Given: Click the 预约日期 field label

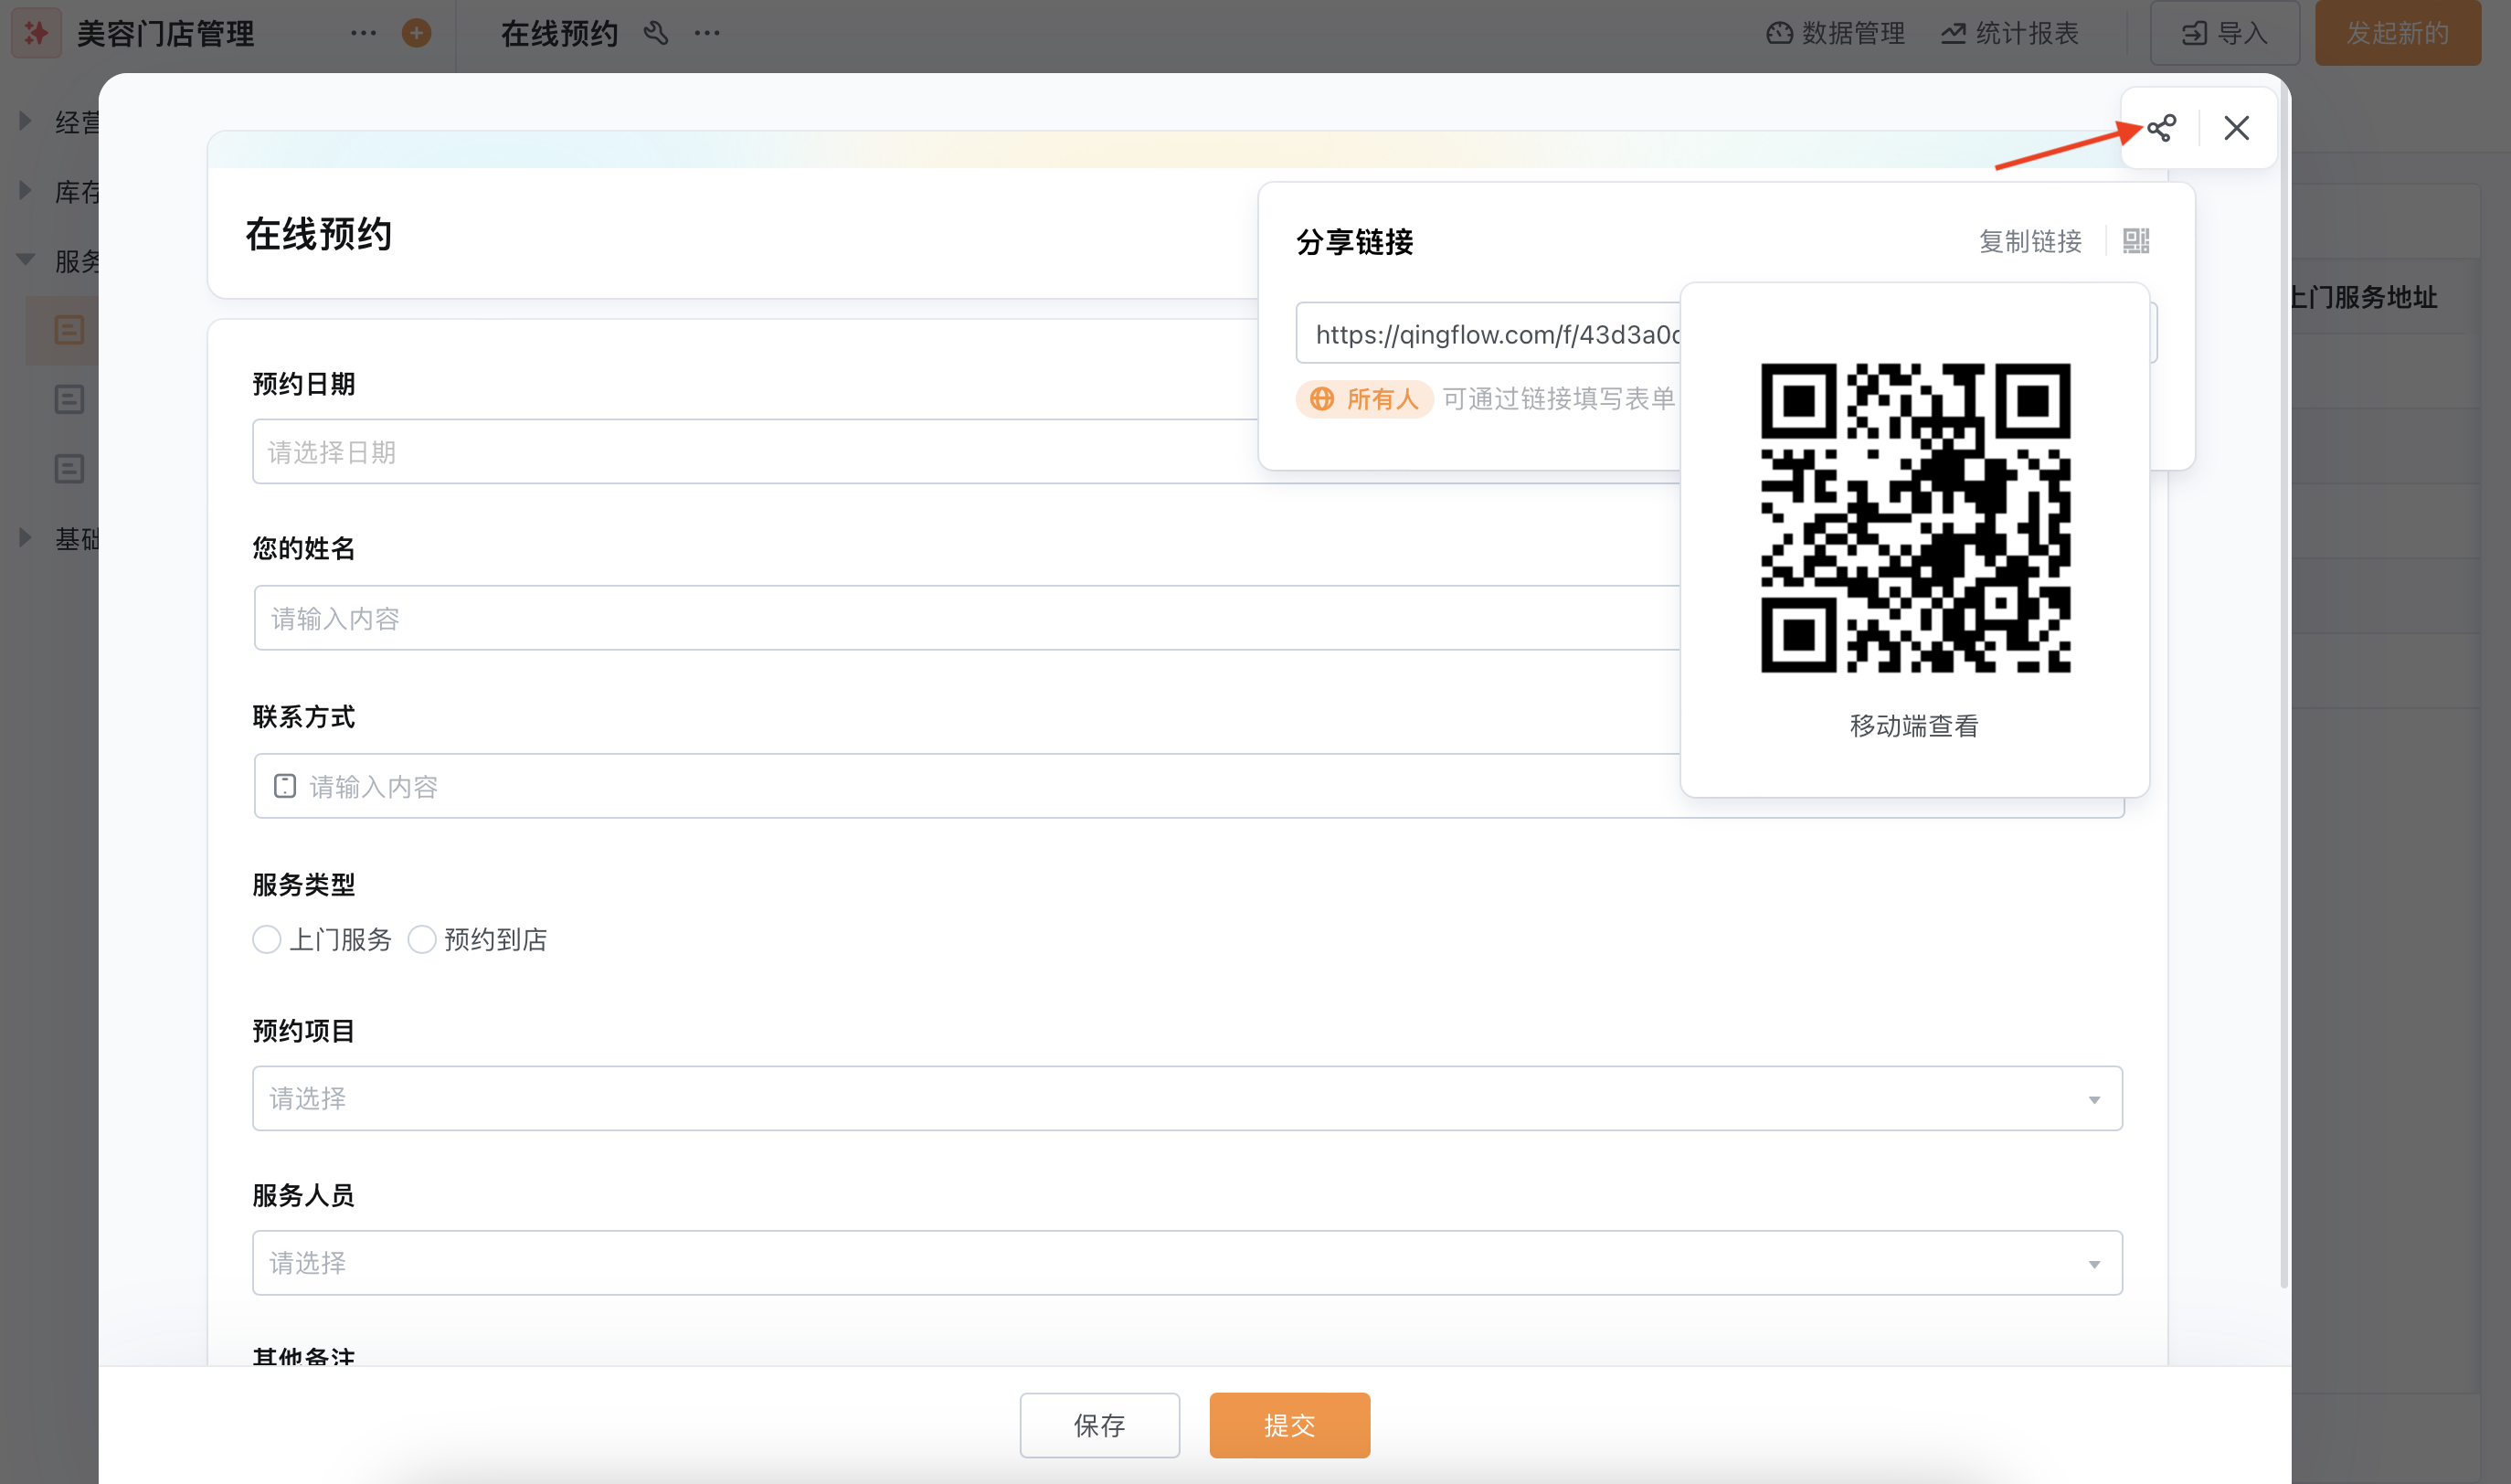Looking at the screenshot, I should point(304,384).
